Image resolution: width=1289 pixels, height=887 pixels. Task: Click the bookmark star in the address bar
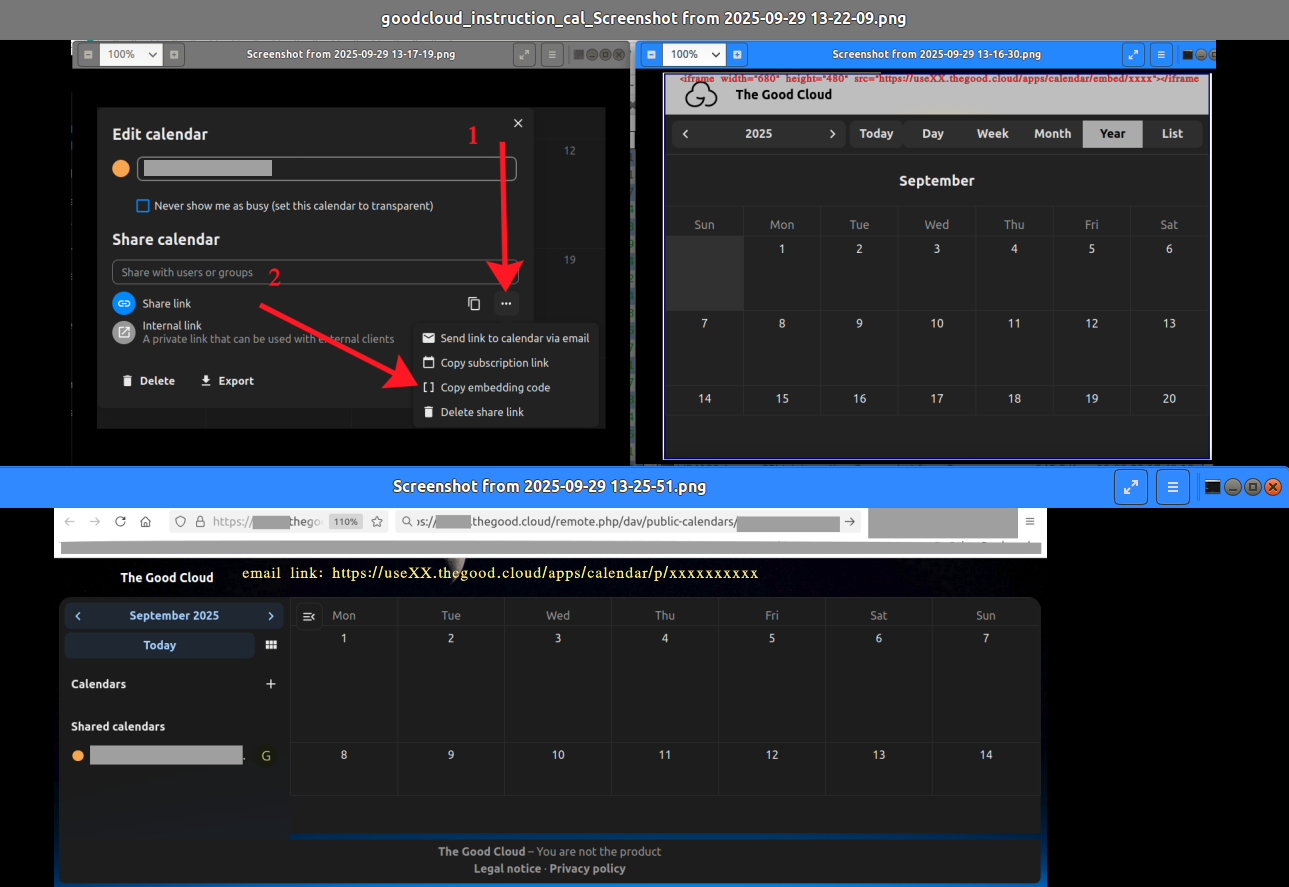tap(377, 521)
